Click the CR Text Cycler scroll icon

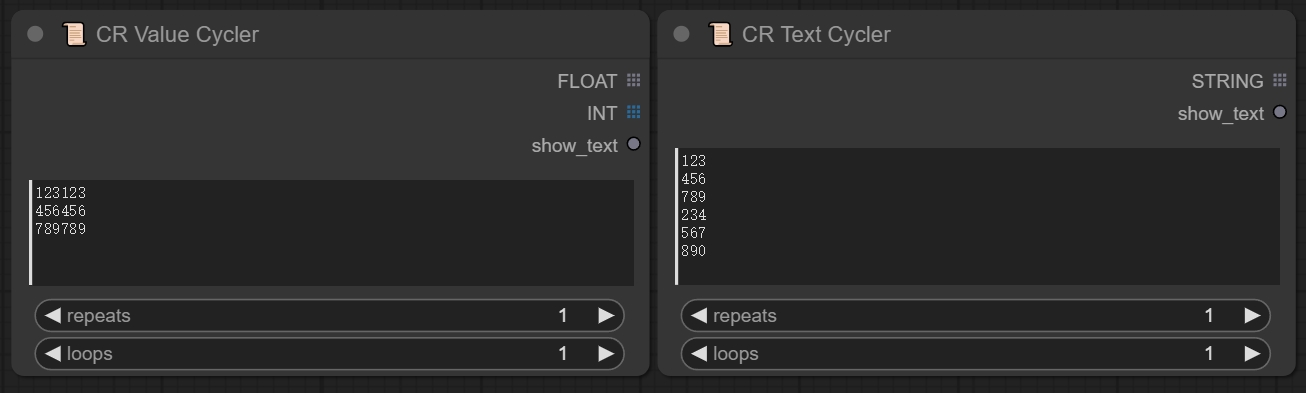point(720,34)
